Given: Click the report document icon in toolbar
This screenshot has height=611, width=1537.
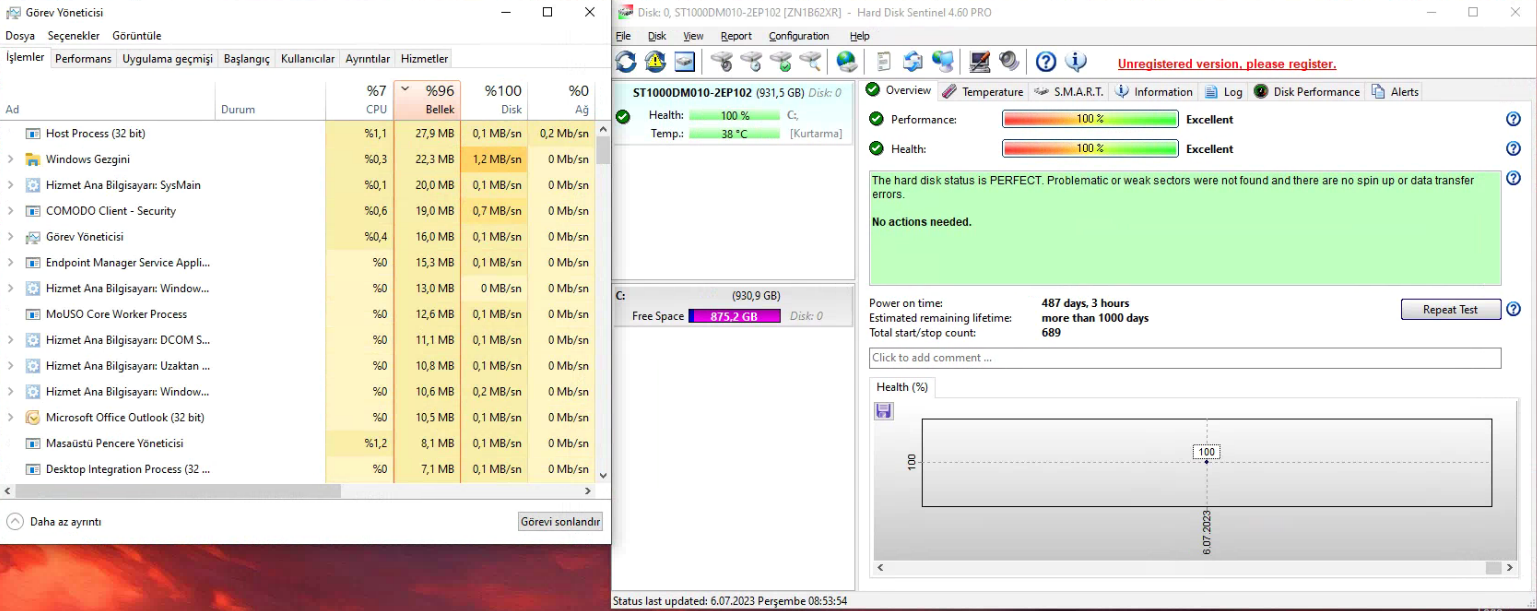Looking at the screenshot, I should (x=883, y=62).
